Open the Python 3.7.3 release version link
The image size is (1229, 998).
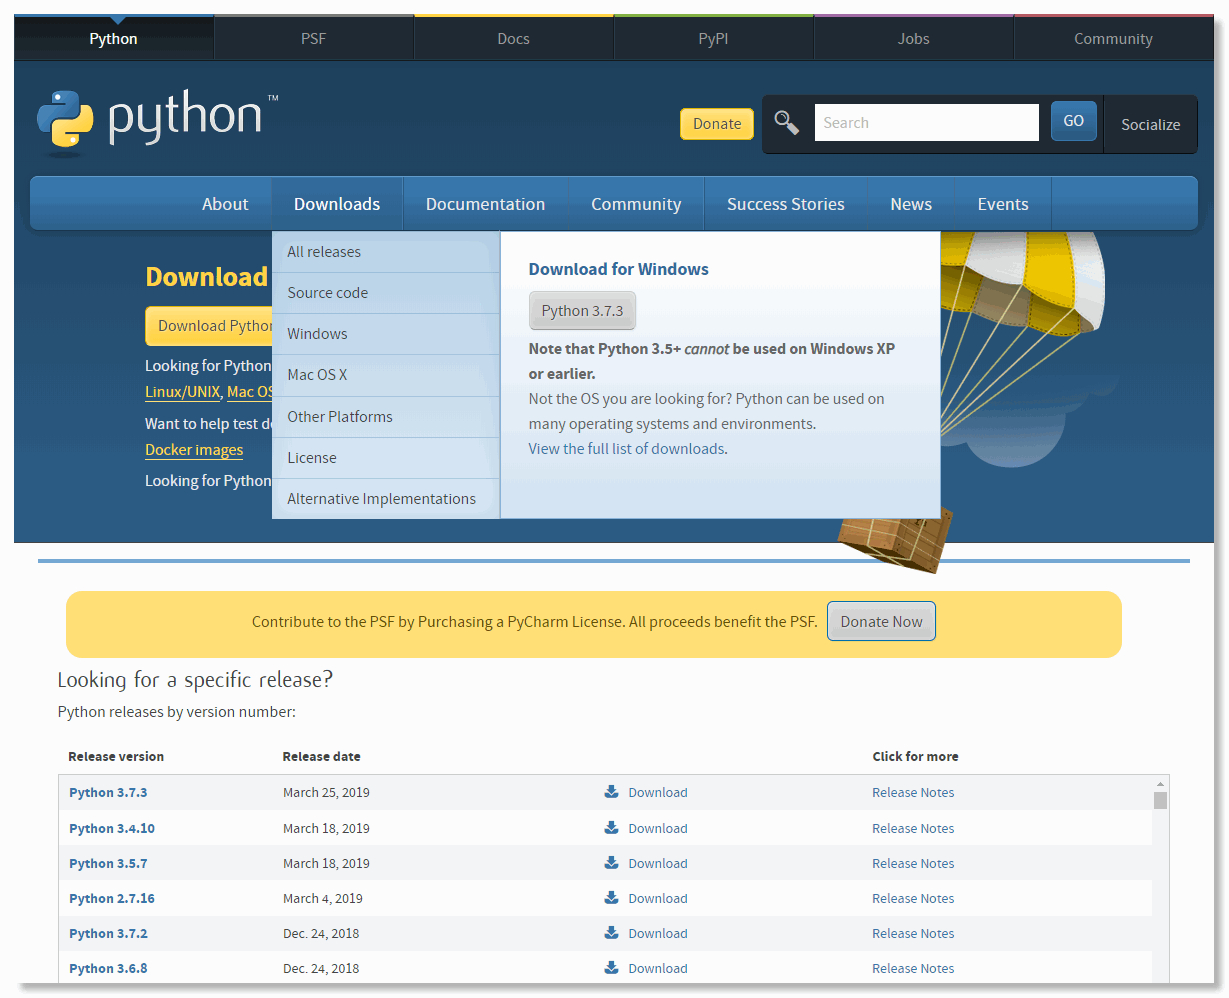point(108,792)
